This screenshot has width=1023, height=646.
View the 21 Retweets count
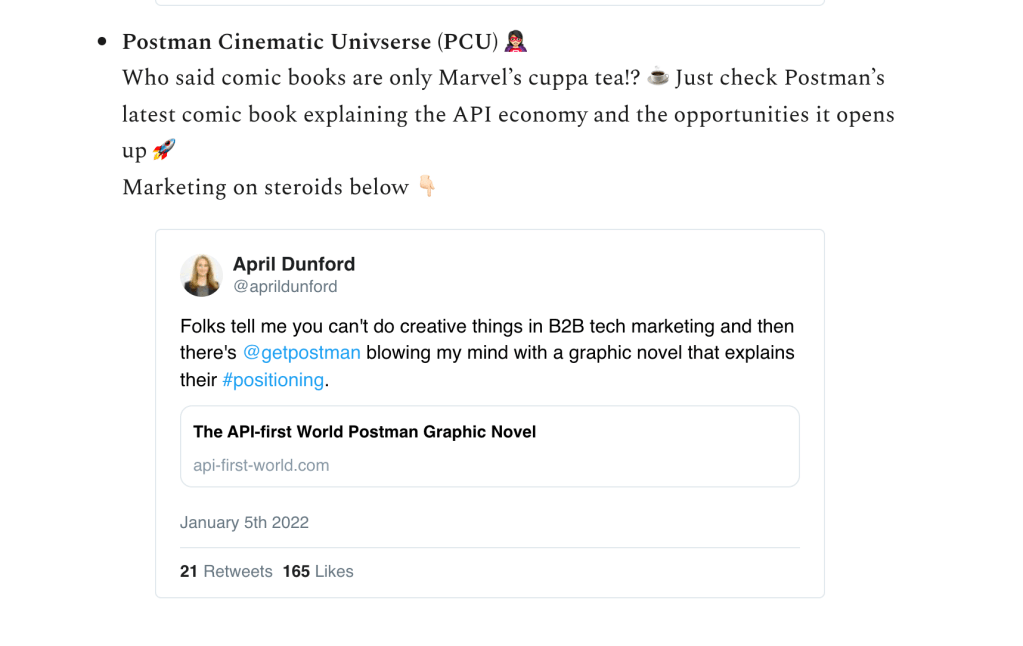click(x=226, y=572)
